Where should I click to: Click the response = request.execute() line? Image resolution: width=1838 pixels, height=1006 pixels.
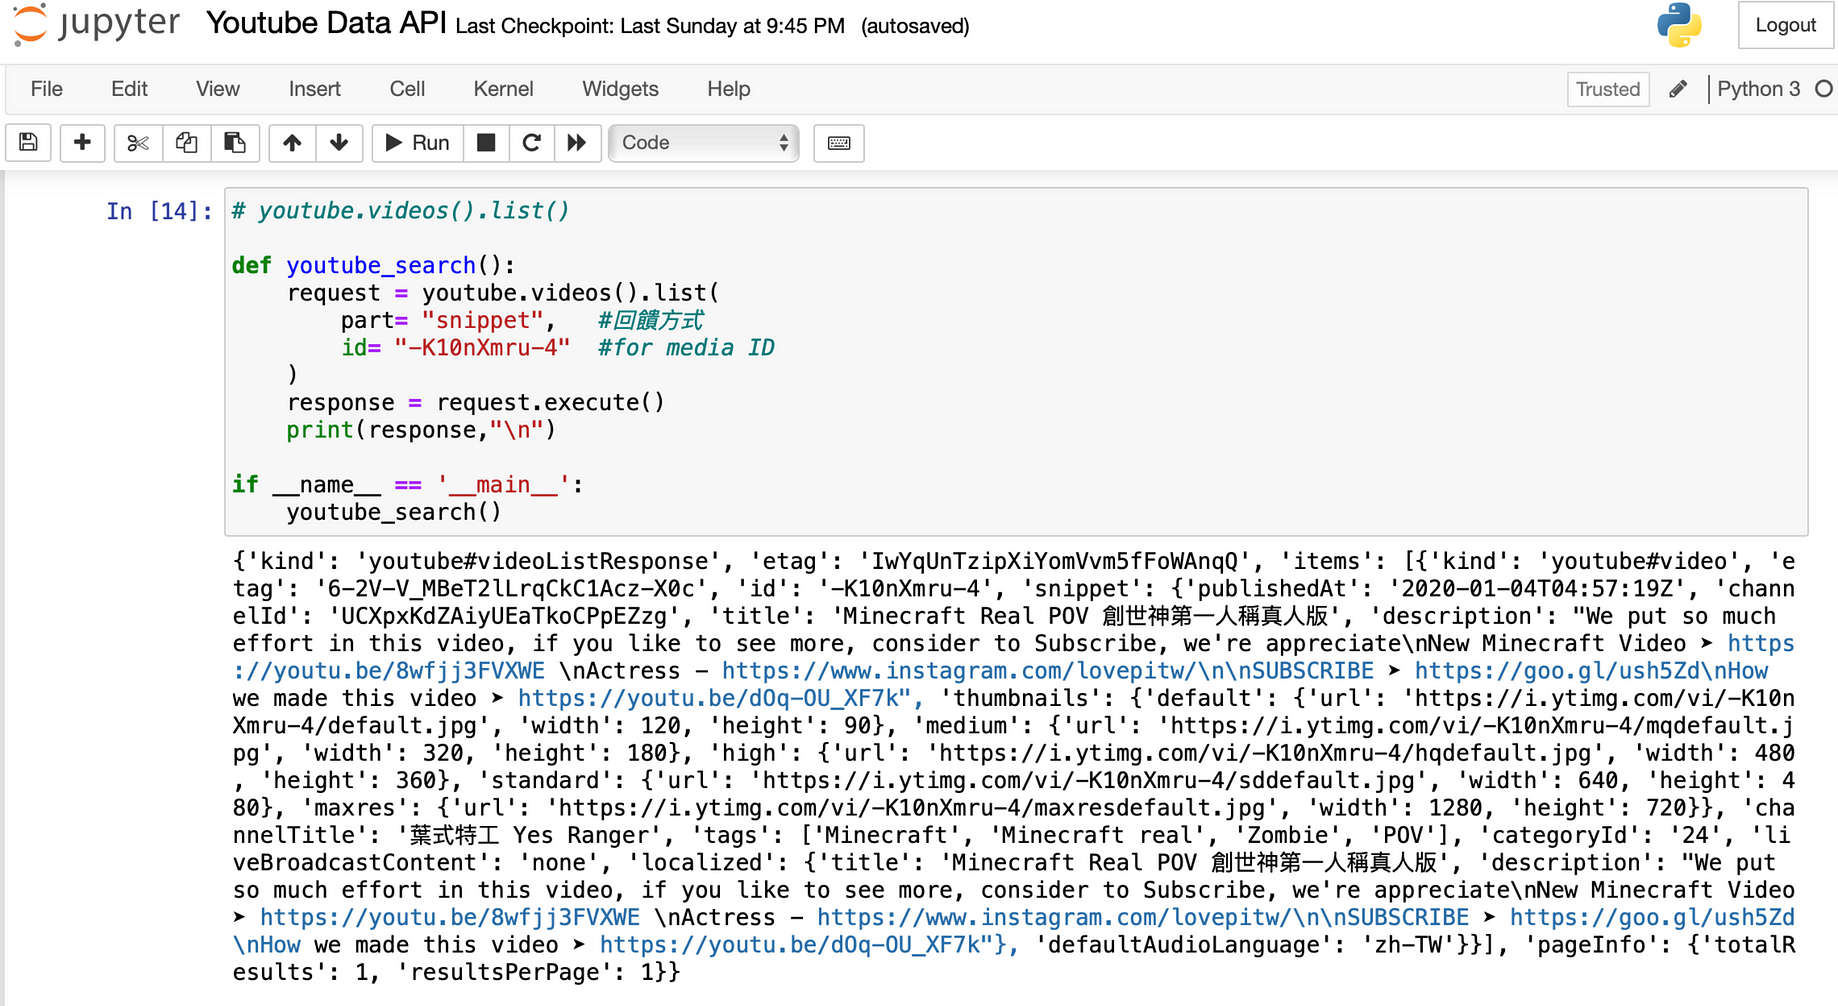click(476, 402)
